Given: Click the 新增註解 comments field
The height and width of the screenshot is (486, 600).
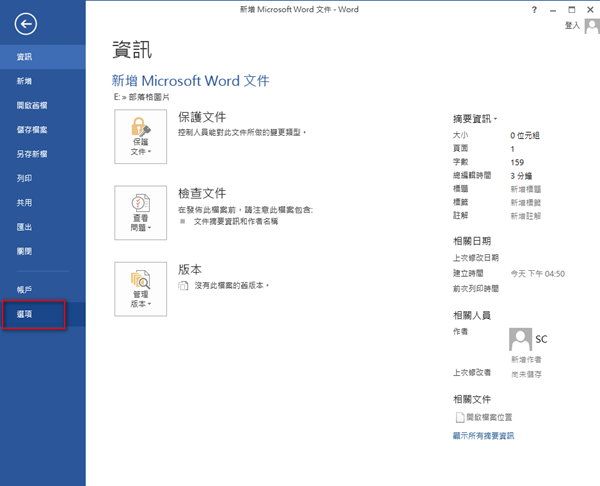Looking at the screenshot, I should pyautogui.click(x=526, y=216).
